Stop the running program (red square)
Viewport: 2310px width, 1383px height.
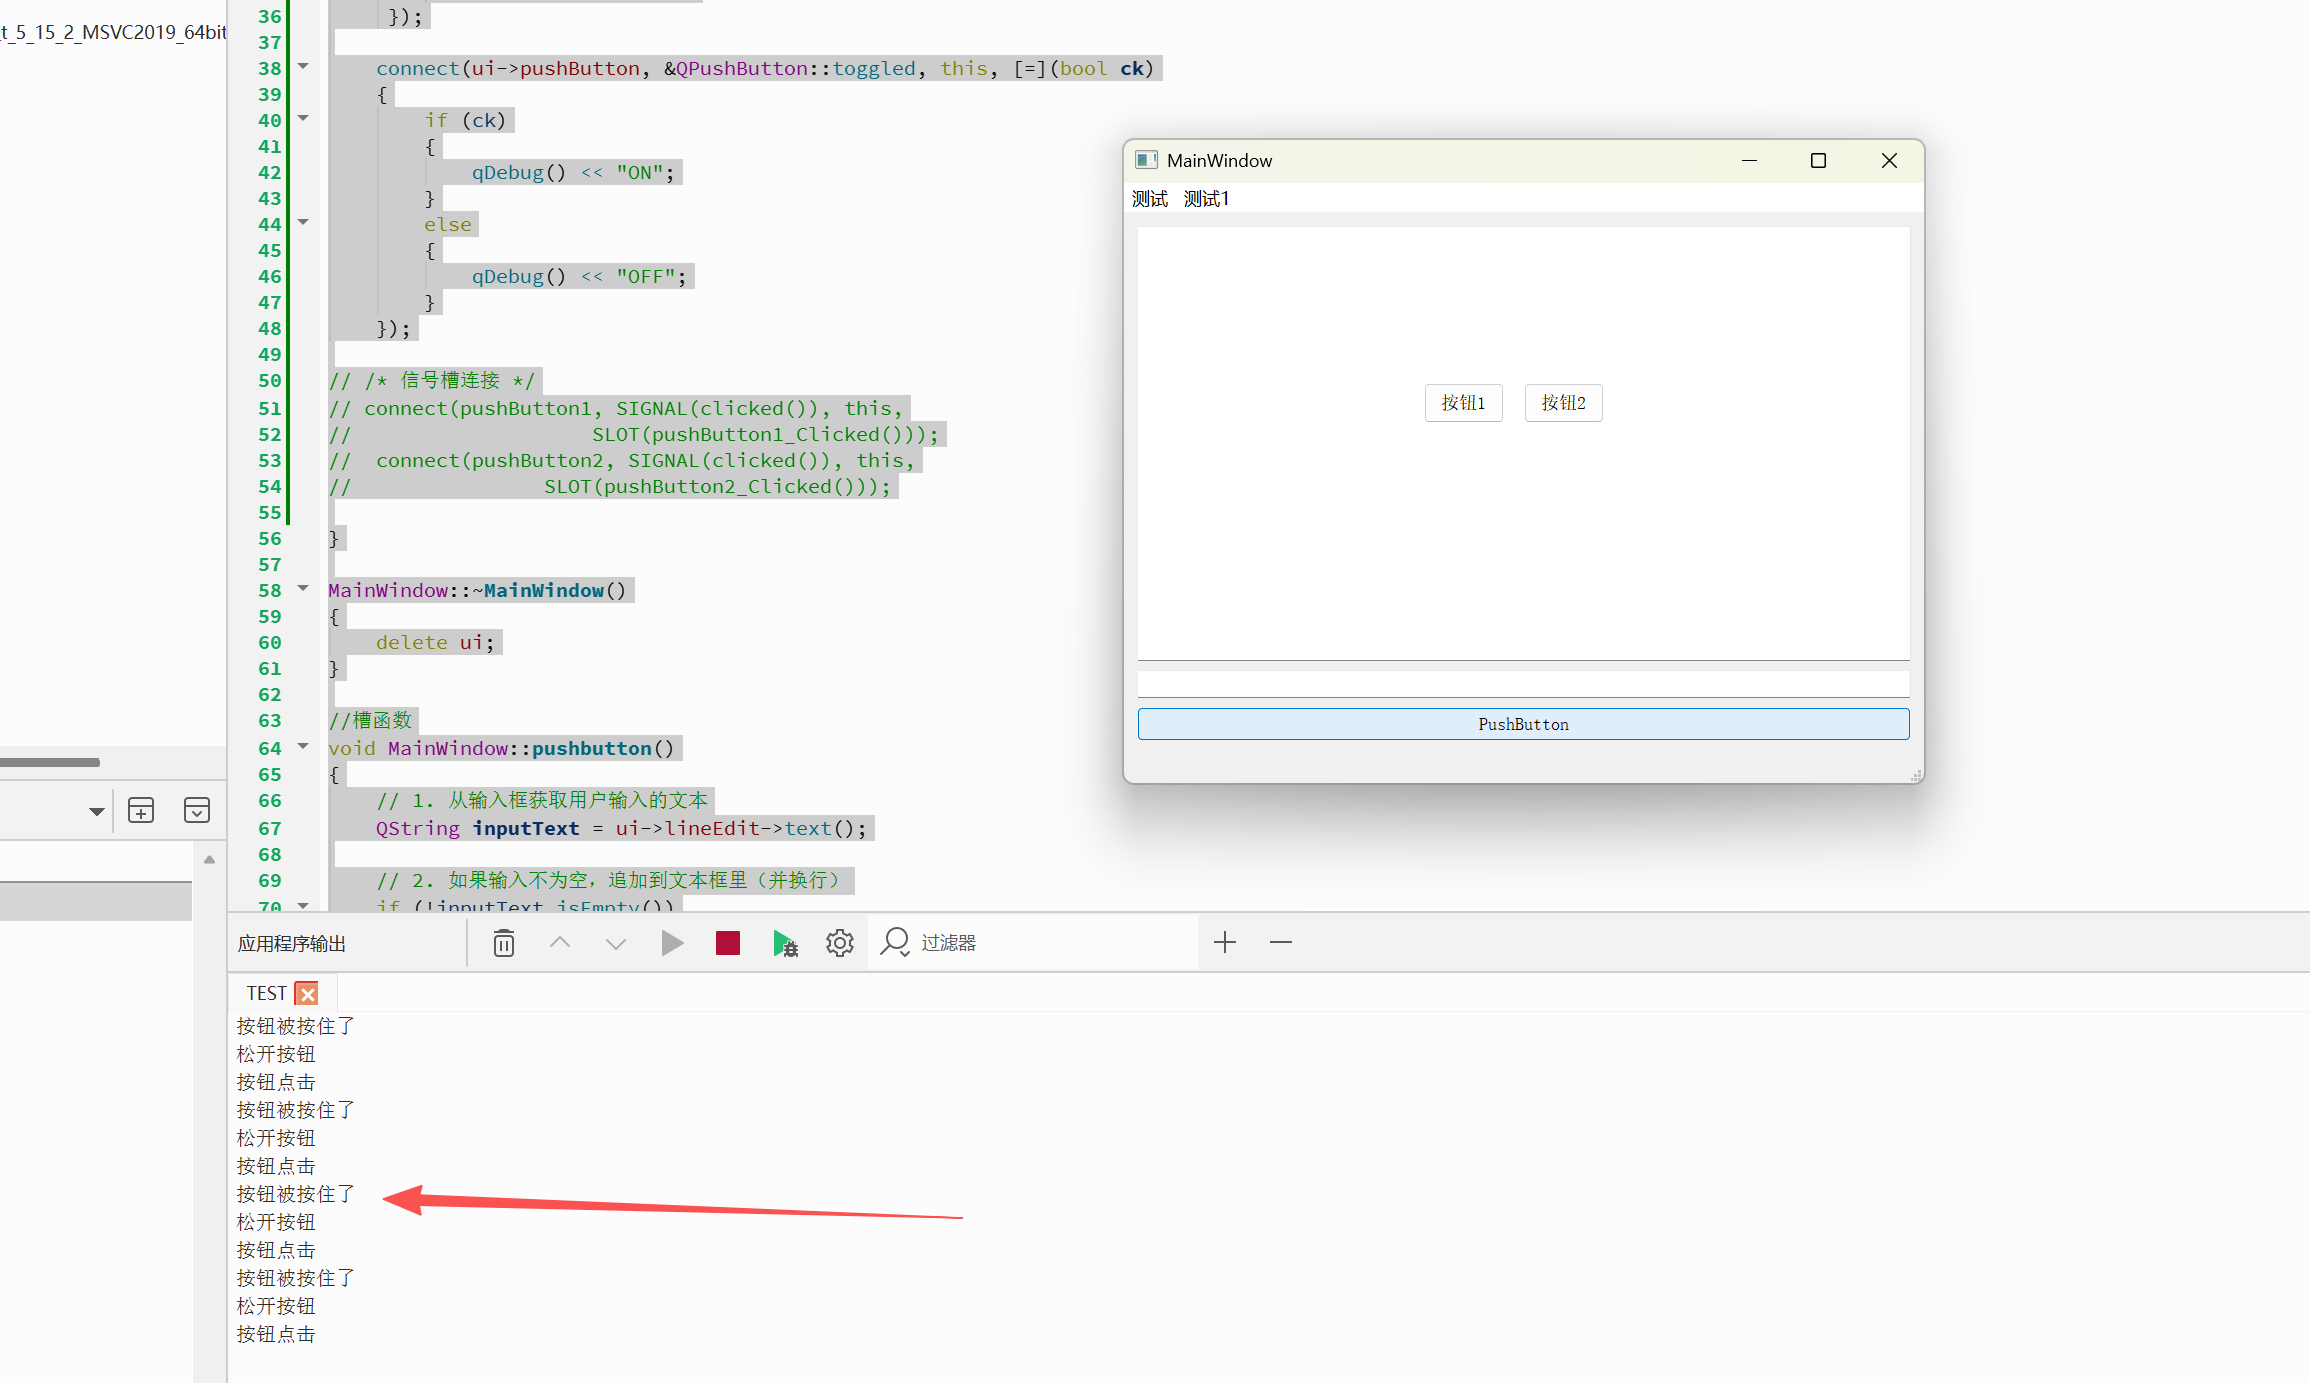728,943
